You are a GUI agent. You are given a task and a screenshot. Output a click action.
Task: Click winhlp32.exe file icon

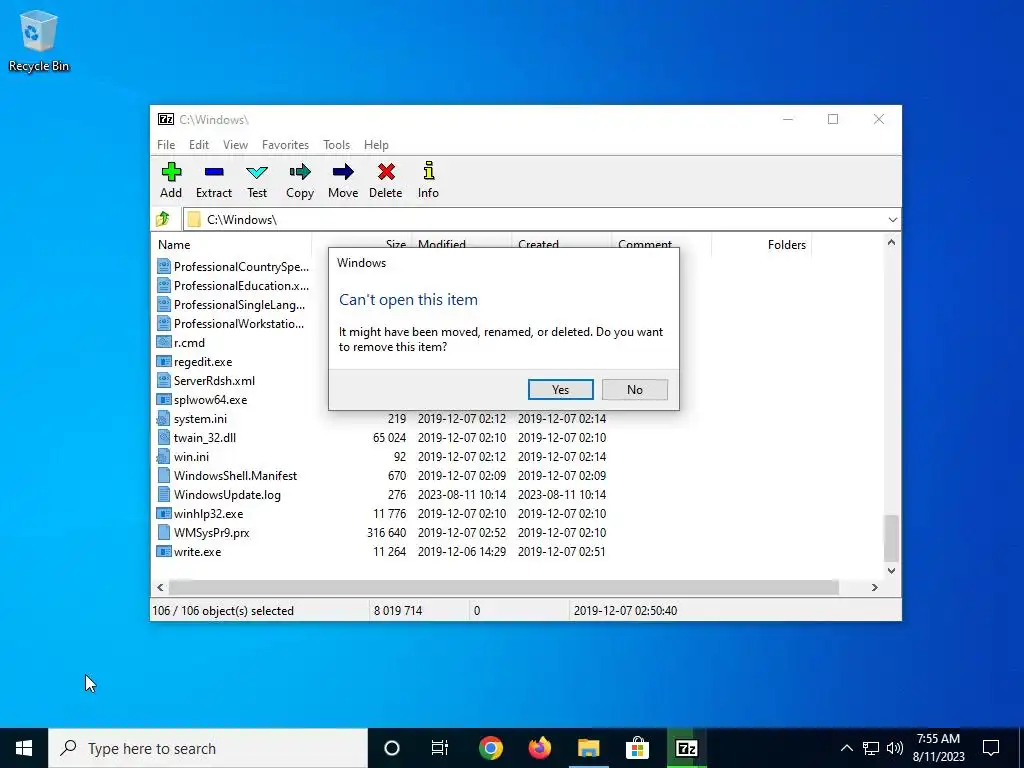163,514
